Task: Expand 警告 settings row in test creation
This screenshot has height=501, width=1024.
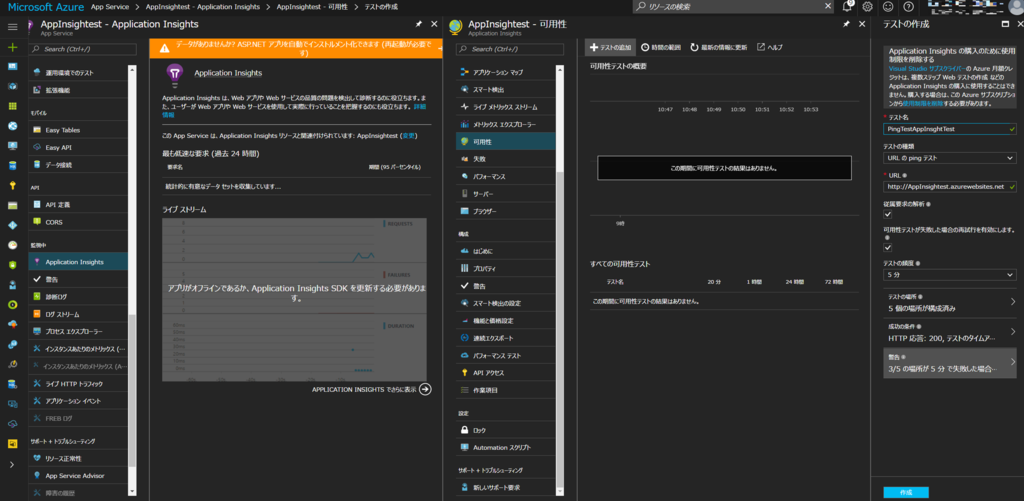Action: [950, 363]
